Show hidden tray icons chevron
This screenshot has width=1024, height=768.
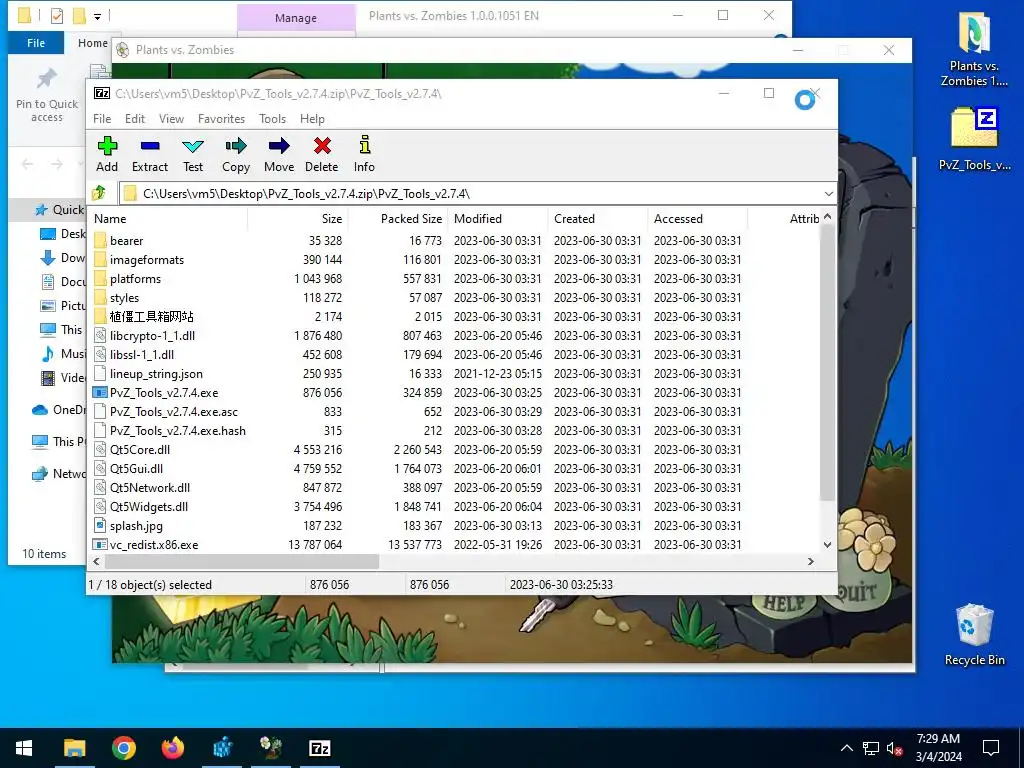846,748
